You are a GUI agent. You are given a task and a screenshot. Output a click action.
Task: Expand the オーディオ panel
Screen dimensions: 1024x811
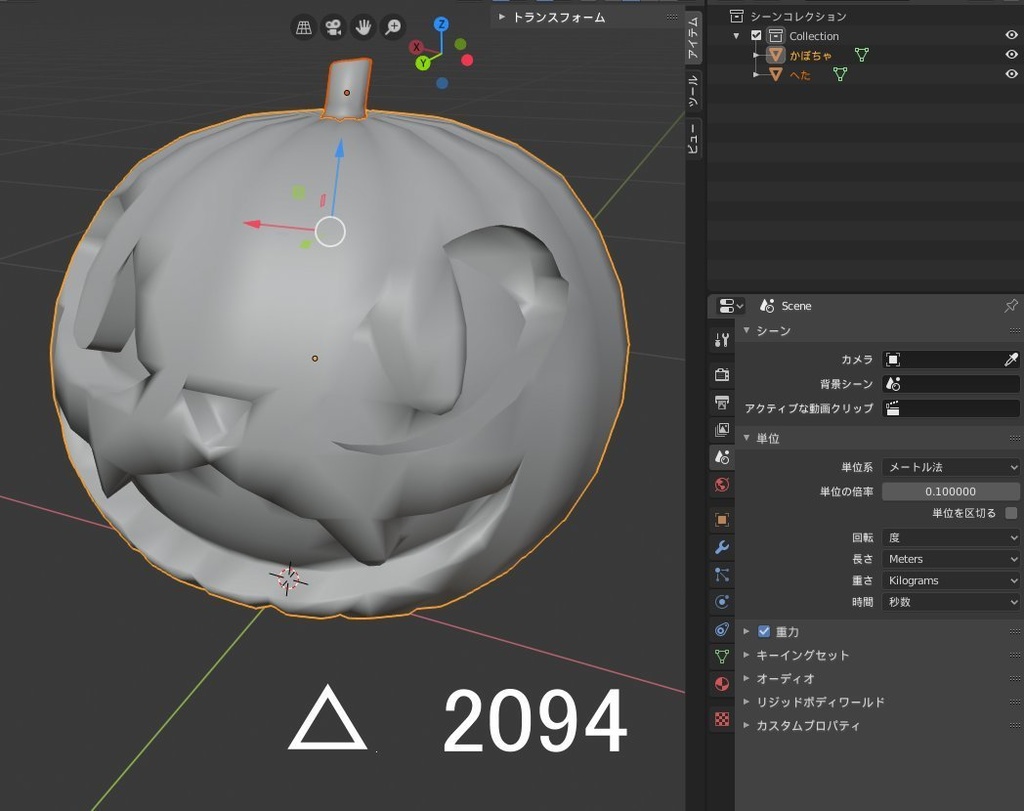[x=746, y=678]
